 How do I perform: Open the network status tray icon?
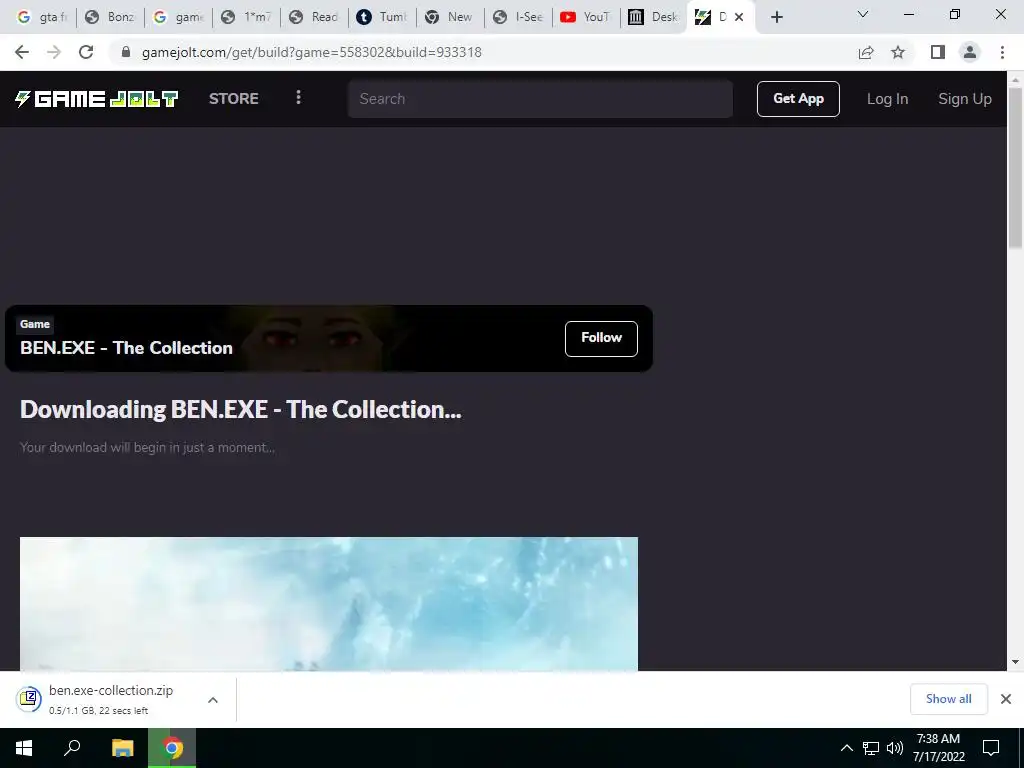coord(871,748)
